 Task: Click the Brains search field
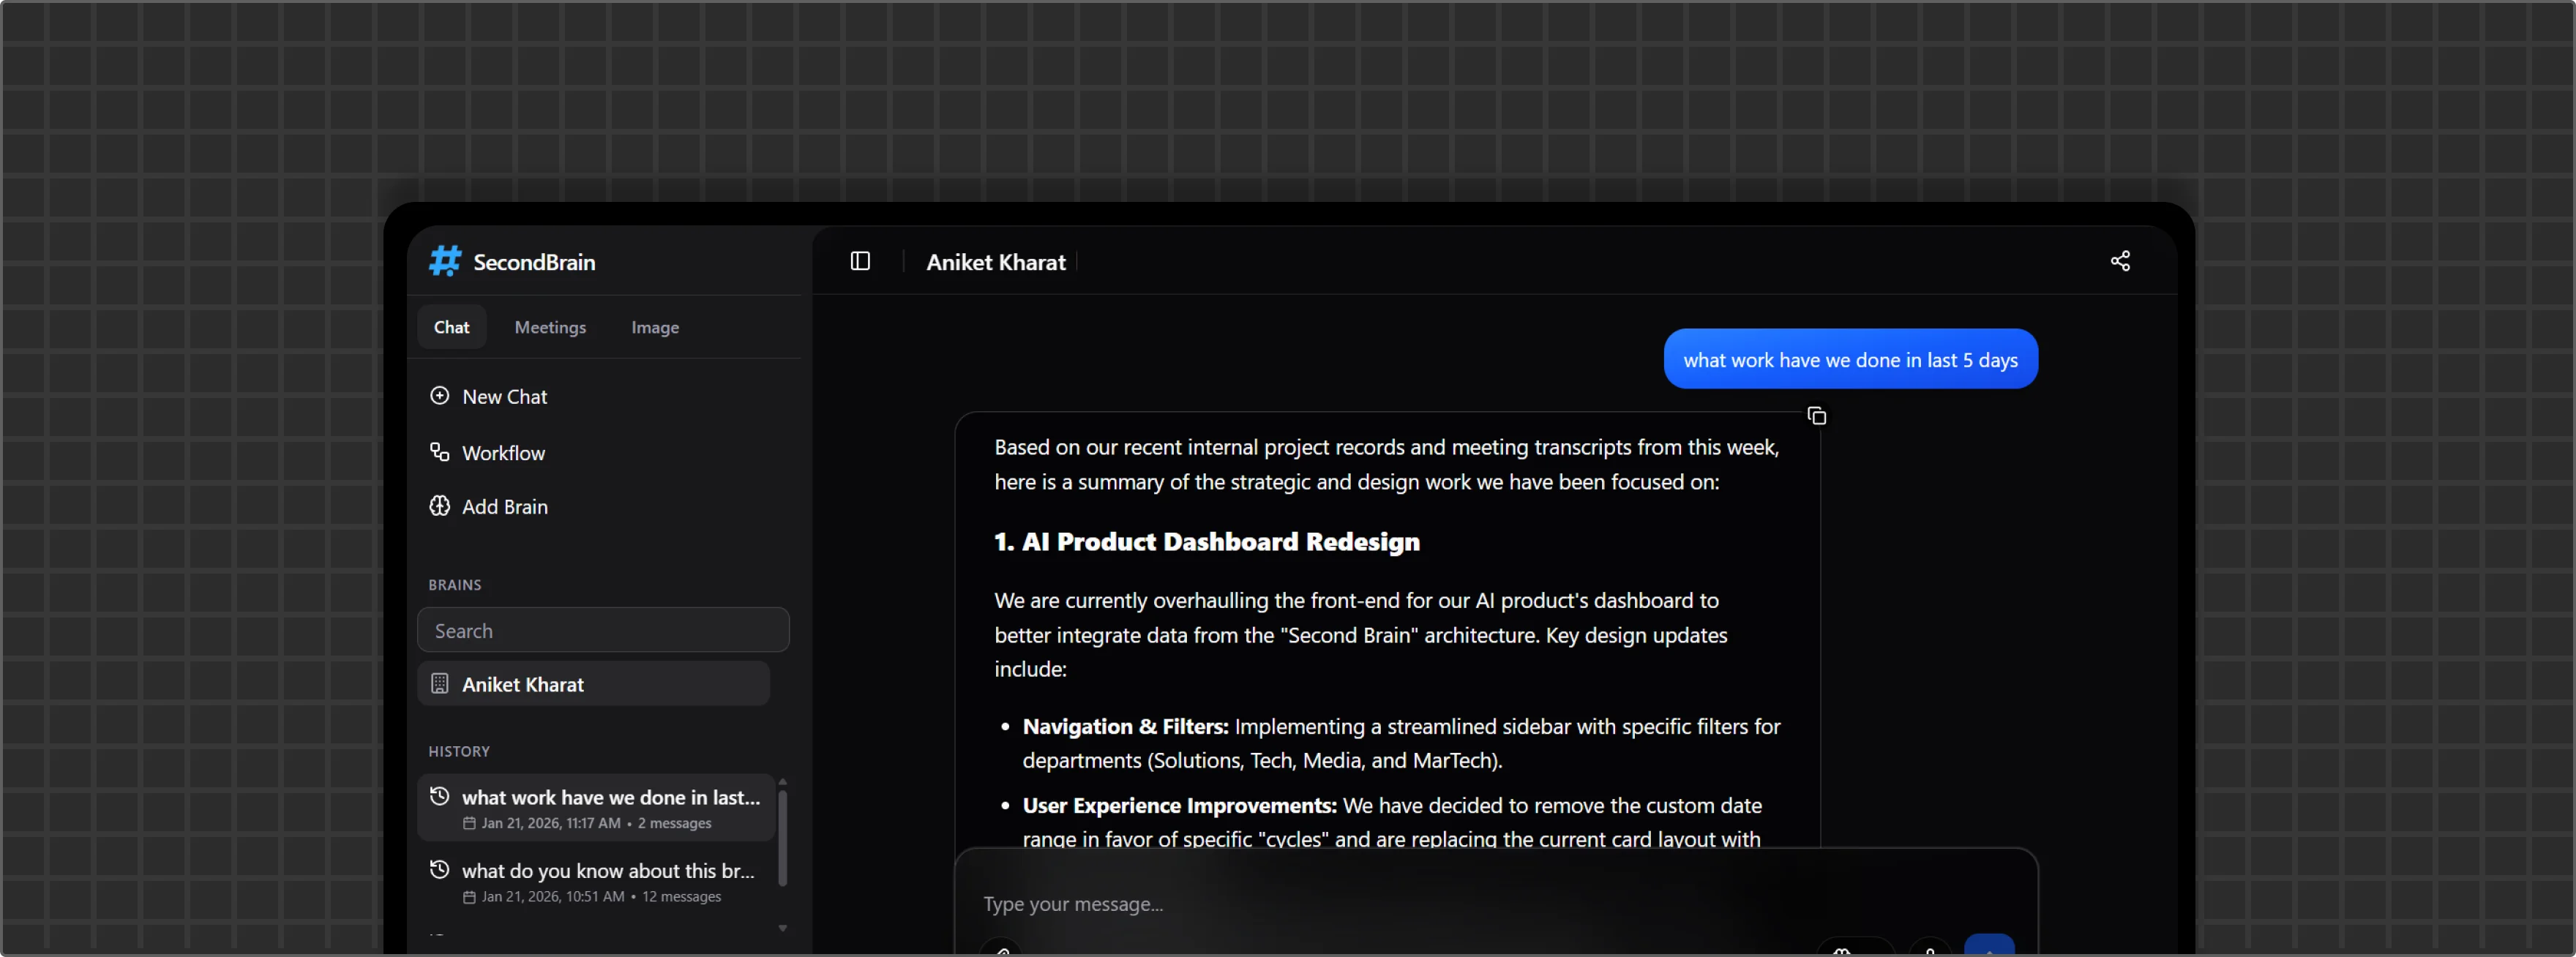coord(603,631)
